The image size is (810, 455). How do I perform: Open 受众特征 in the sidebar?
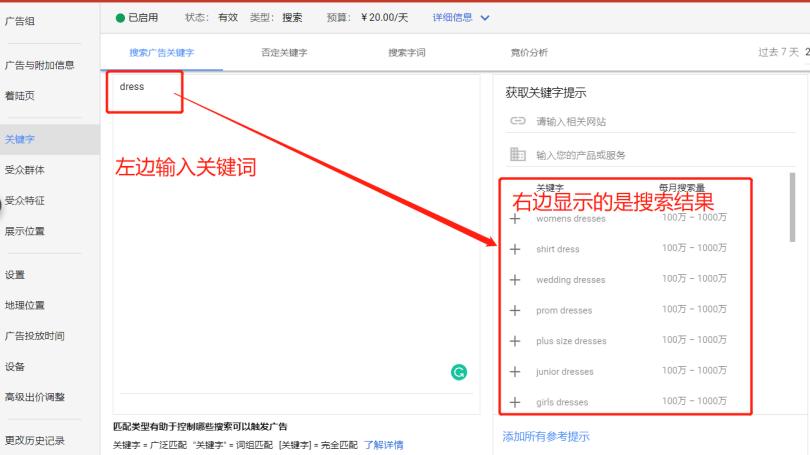tap(24, 200)
